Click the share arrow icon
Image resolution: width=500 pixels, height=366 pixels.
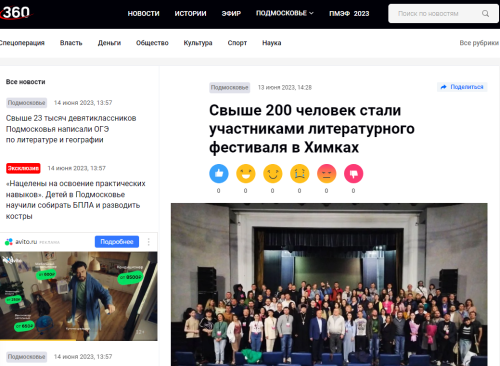pyautogui.click(x=443, y=87)
